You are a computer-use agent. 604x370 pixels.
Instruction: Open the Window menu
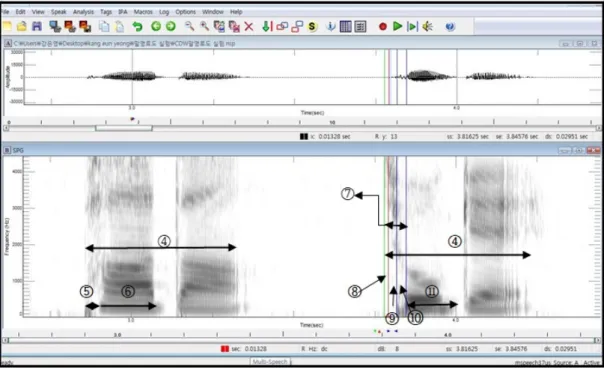213,12
